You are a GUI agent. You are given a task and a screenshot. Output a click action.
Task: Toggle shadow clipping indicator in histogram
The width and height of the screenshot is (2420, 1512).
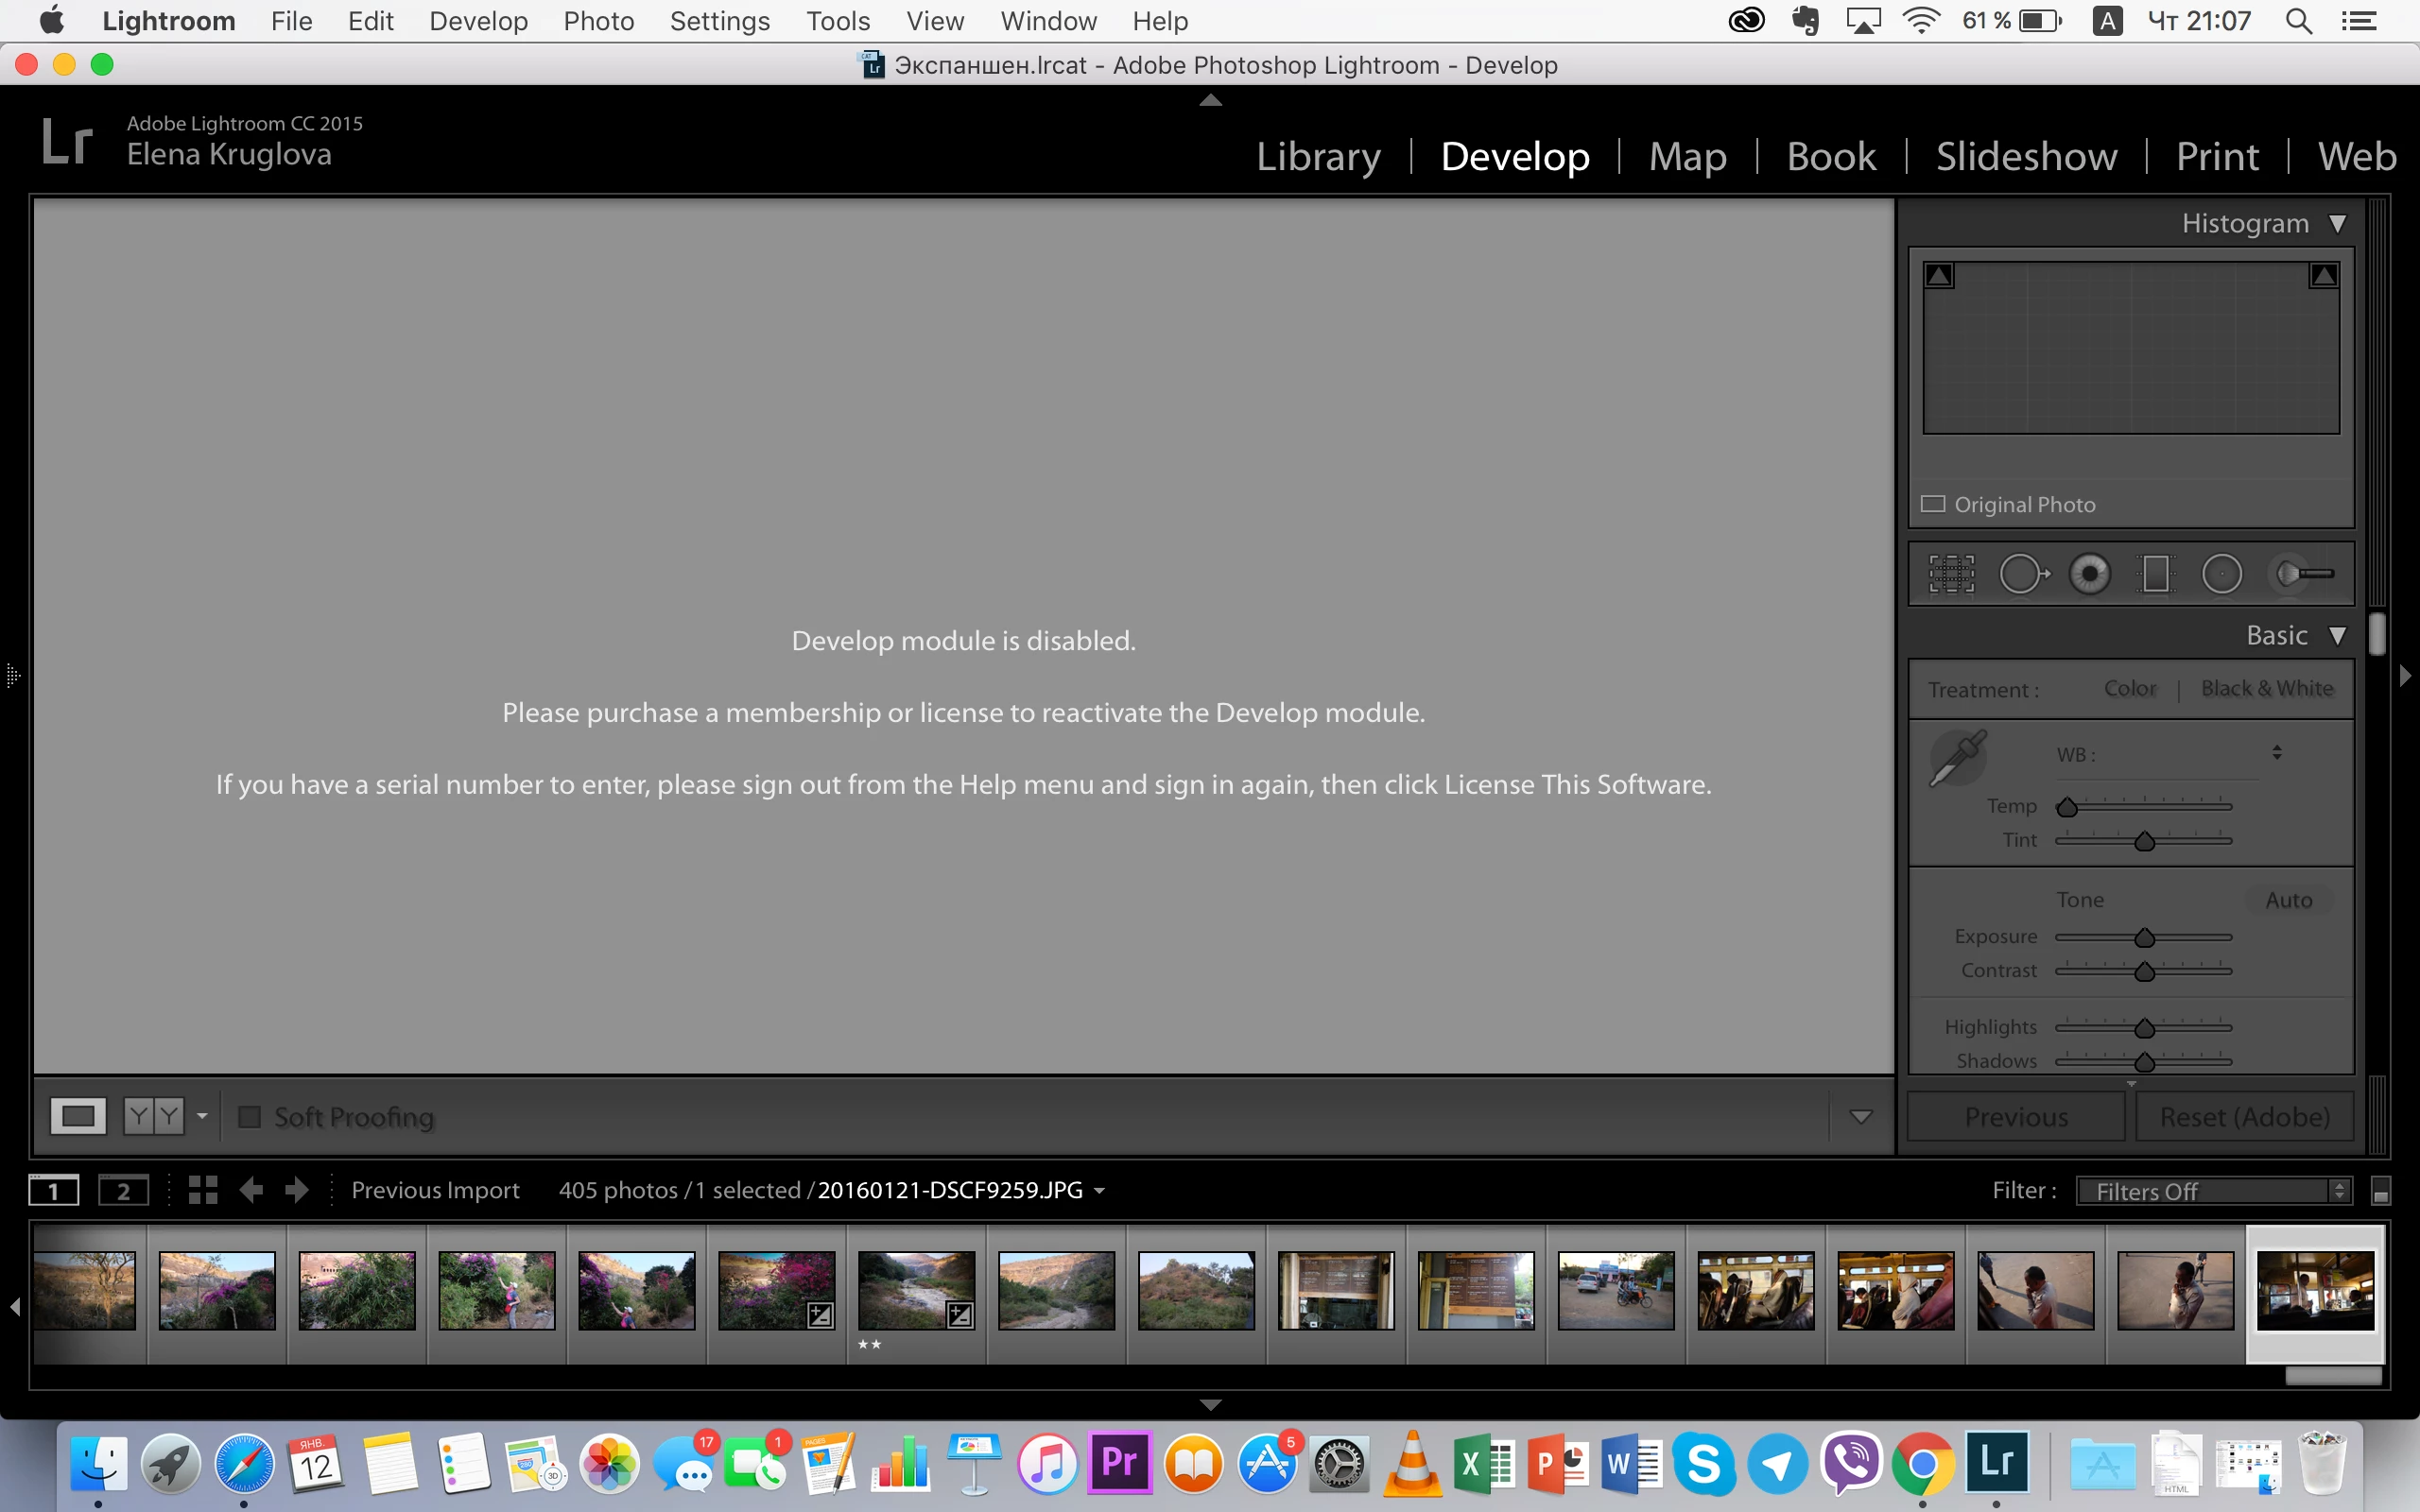(1939, 276)
